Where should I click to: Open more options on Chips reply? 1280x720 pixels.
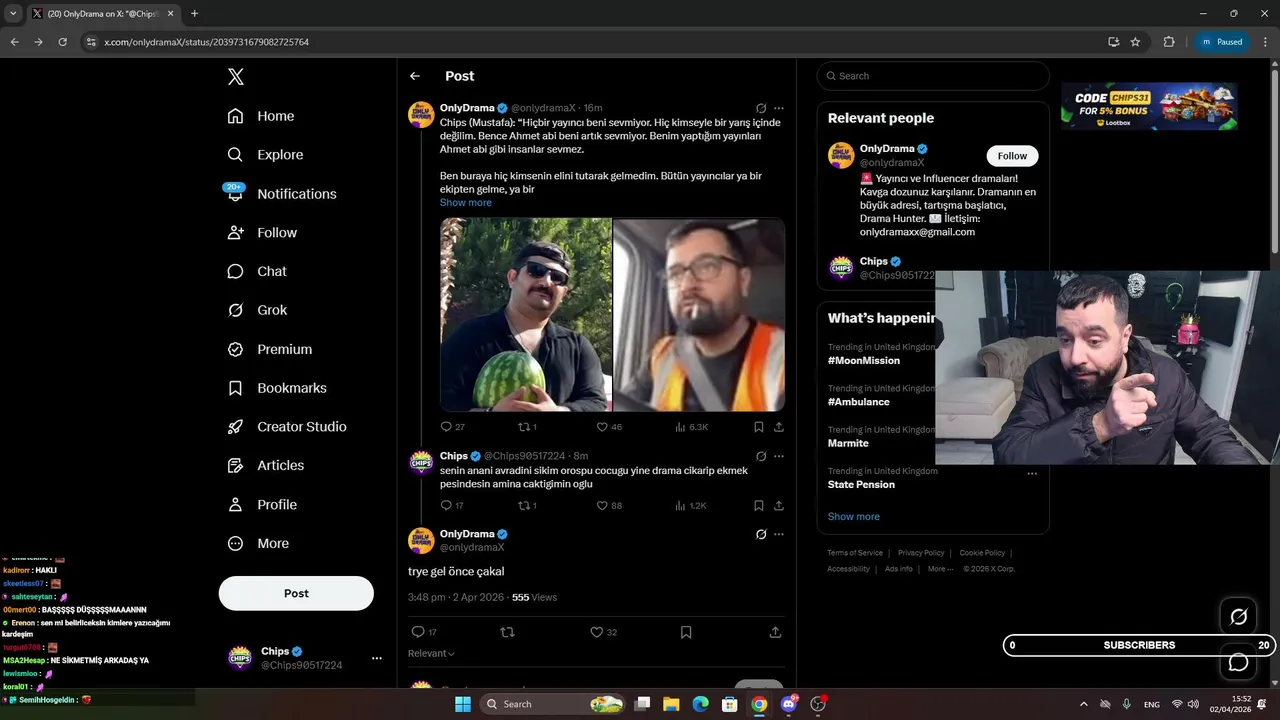[x=779, y=456]
